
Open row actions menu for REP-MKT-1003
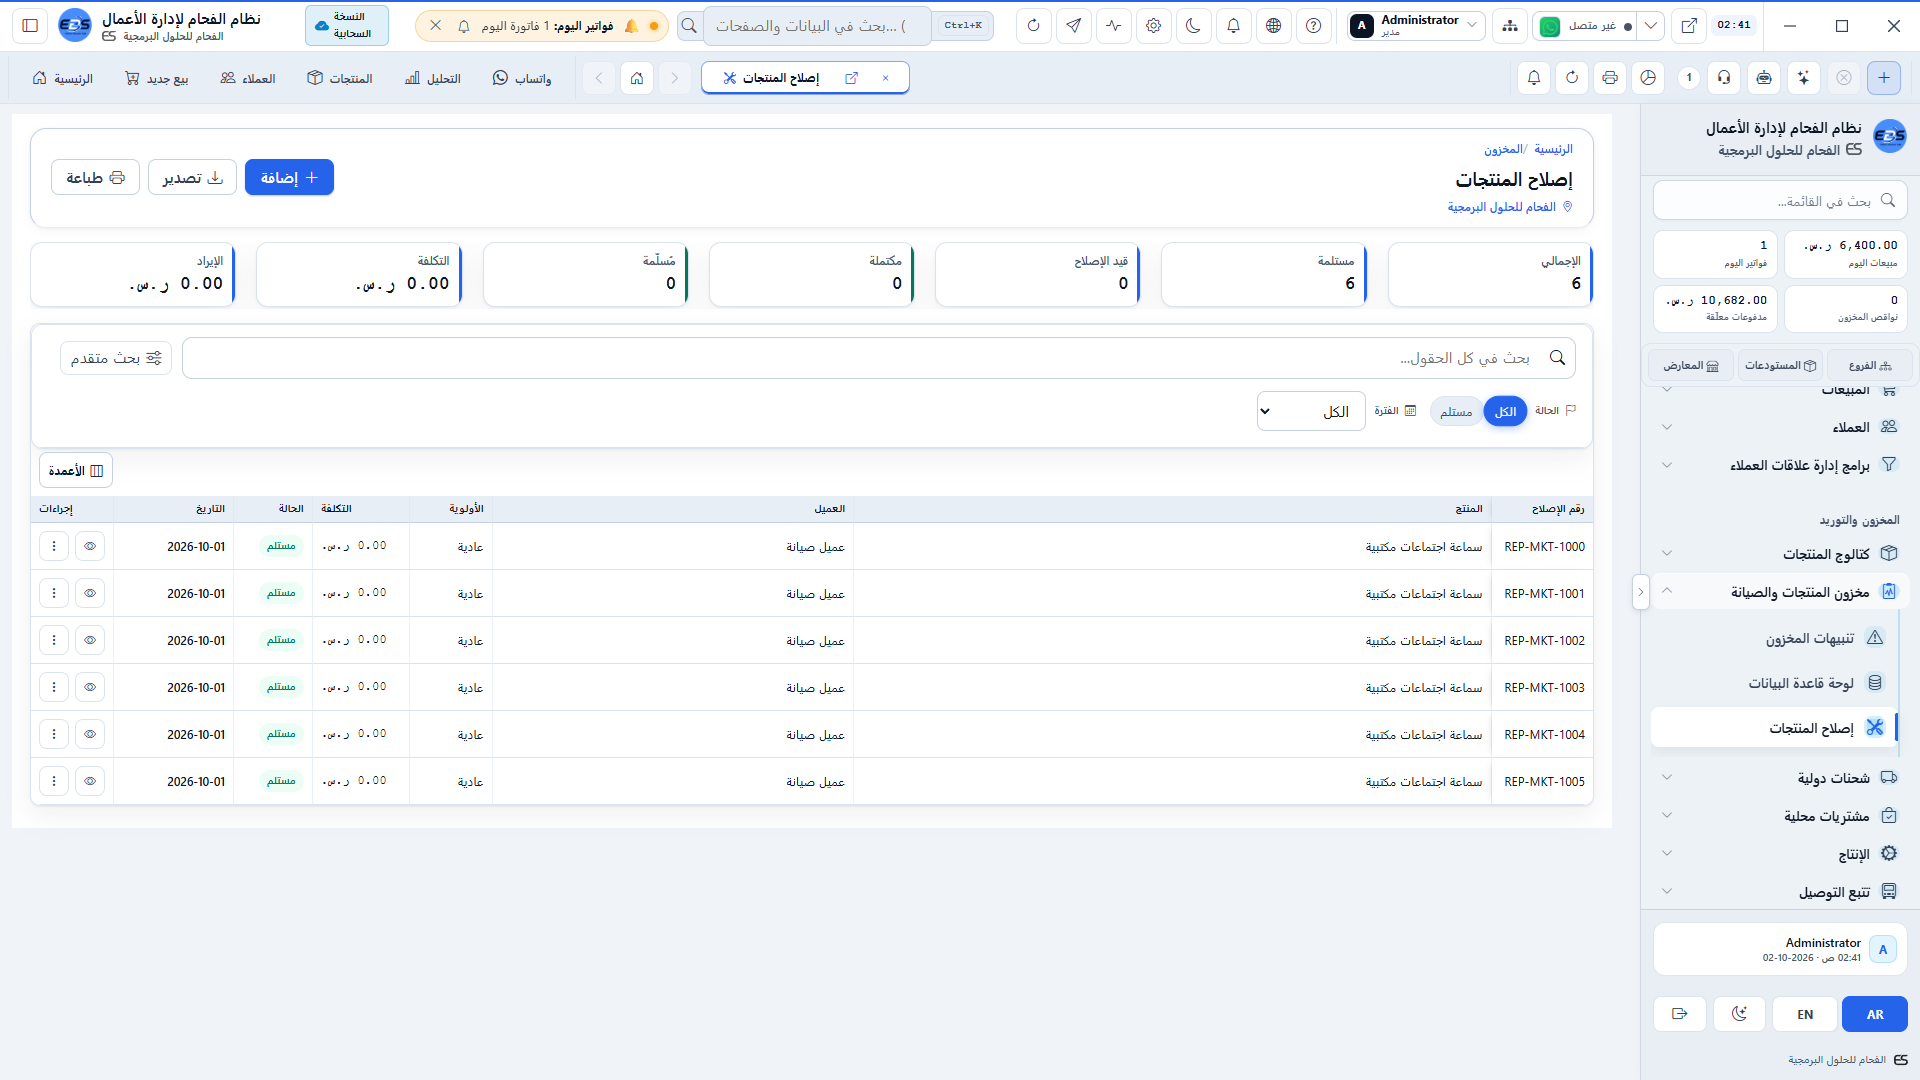(54, 688)
